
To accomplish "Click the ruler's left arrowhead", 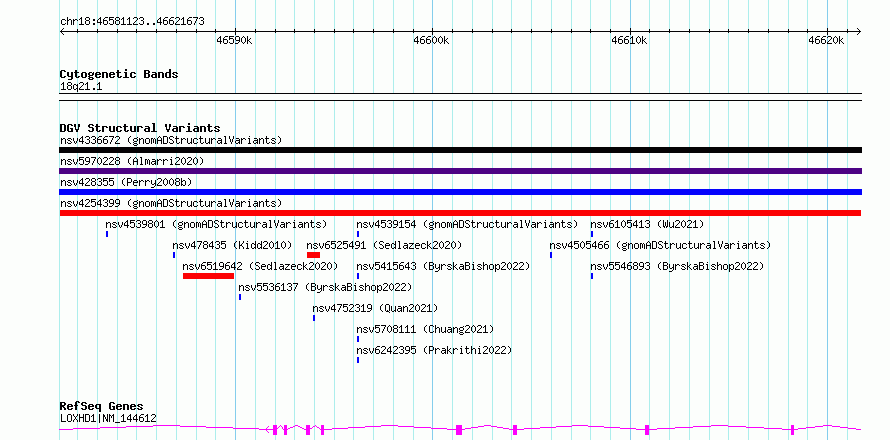I will (62, 31).
